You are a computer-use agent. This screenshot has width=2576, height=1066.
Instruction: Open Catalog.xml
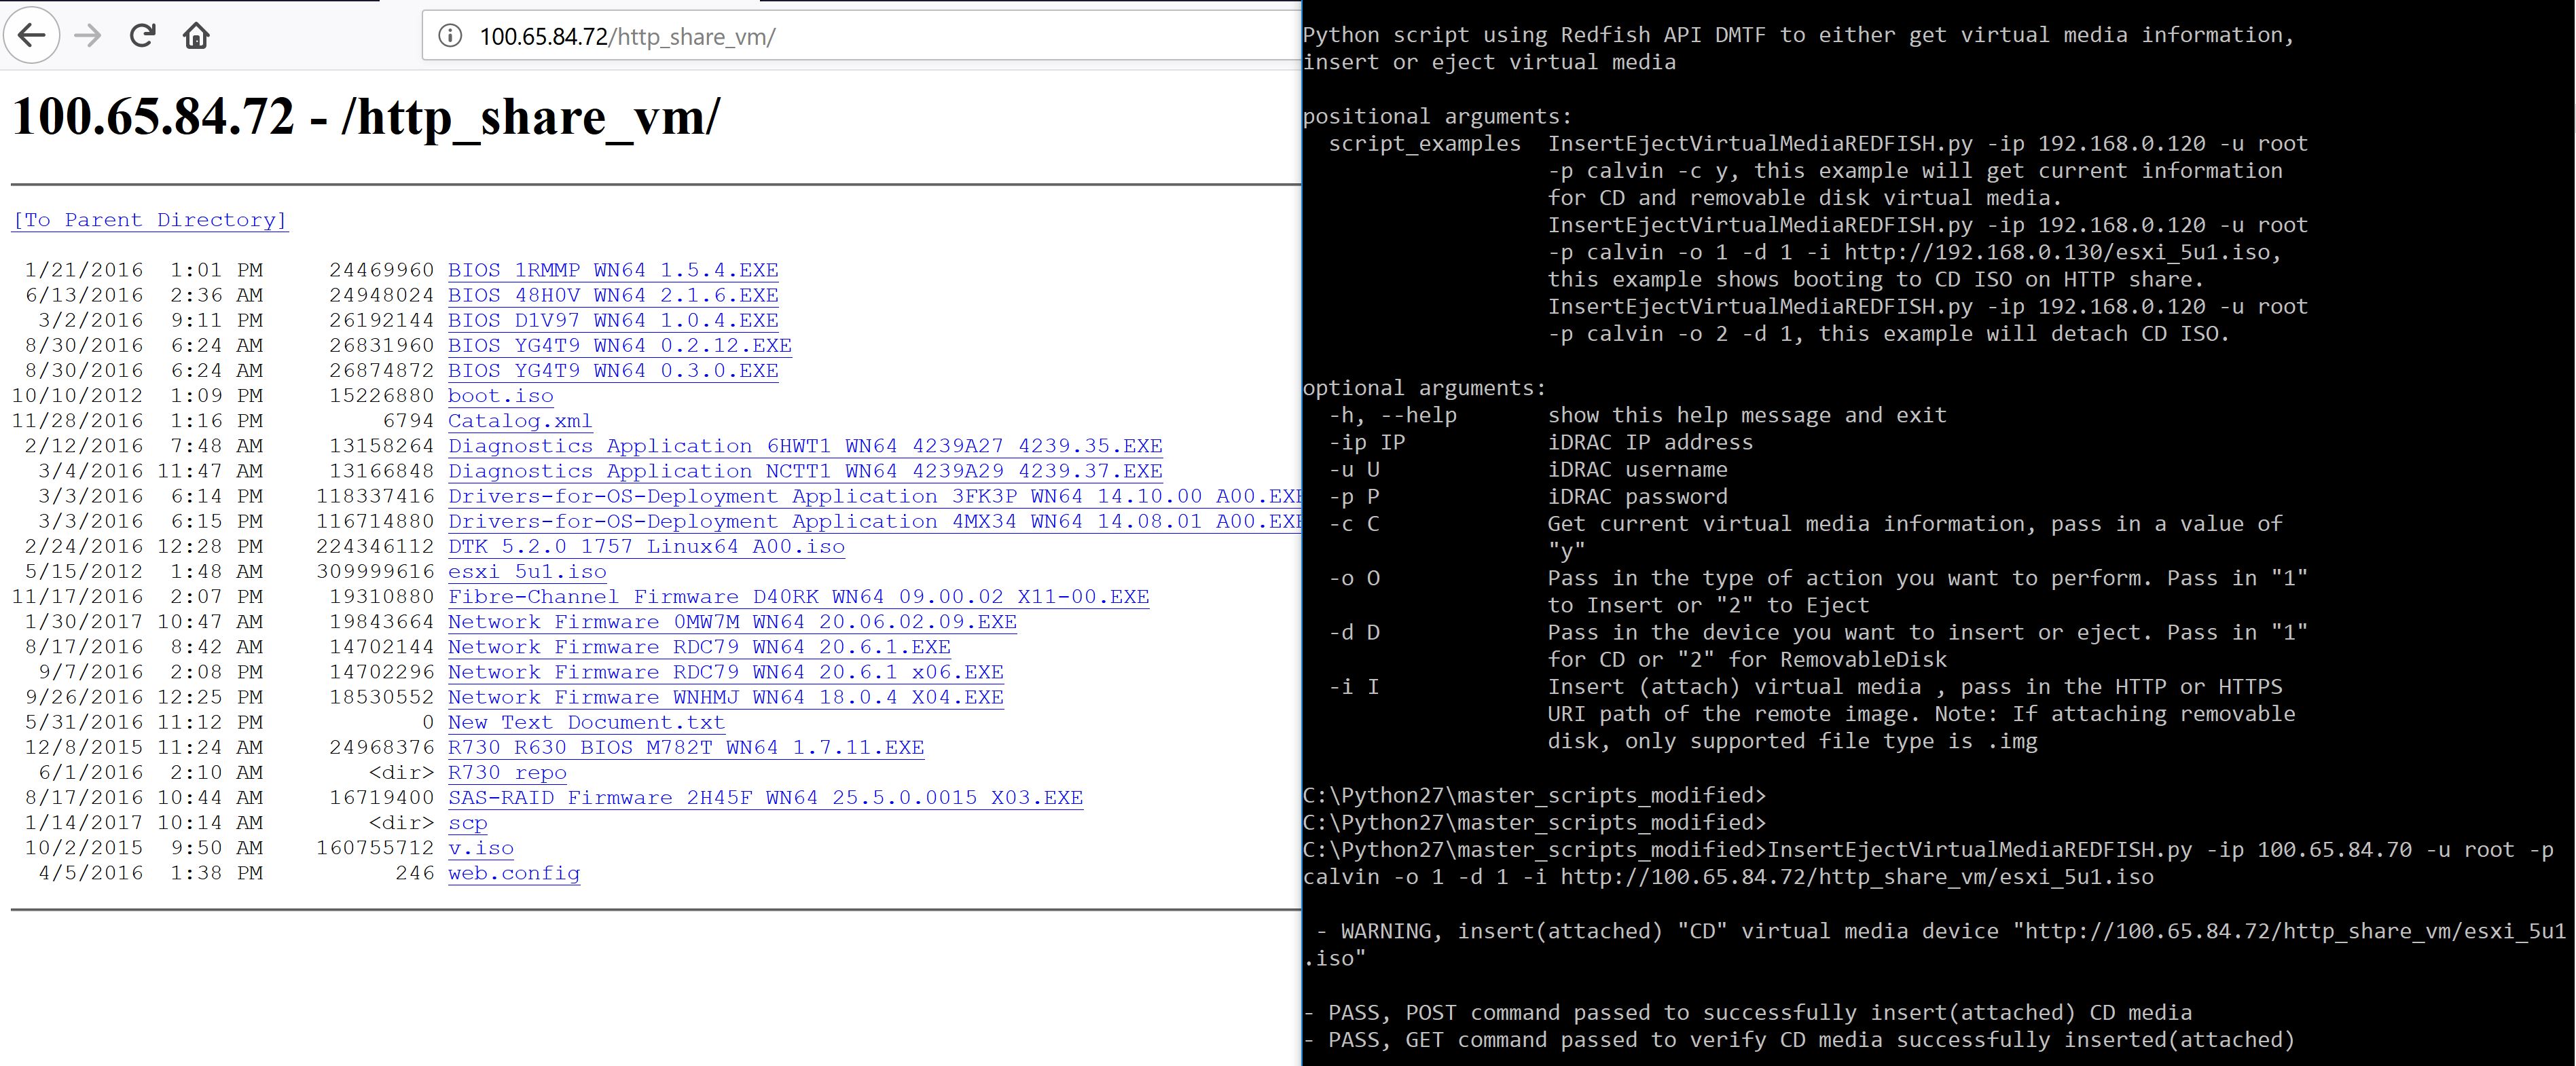coord(519,420)
